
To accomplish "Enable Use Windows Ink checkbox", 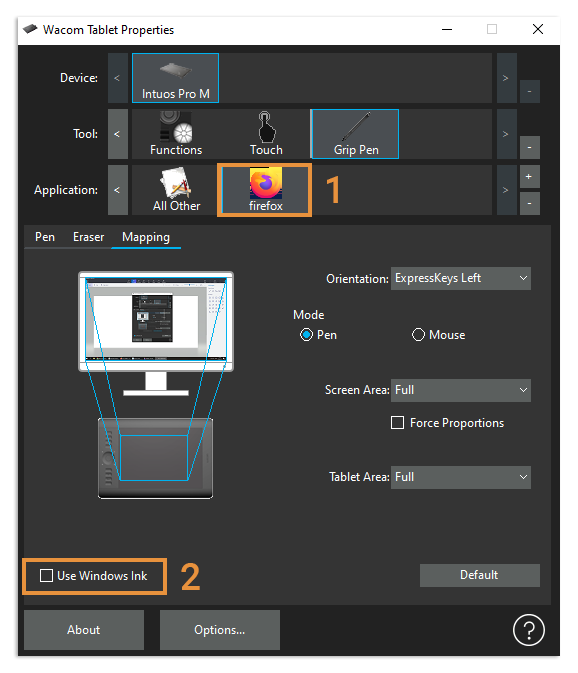I will tap(46, 576).
